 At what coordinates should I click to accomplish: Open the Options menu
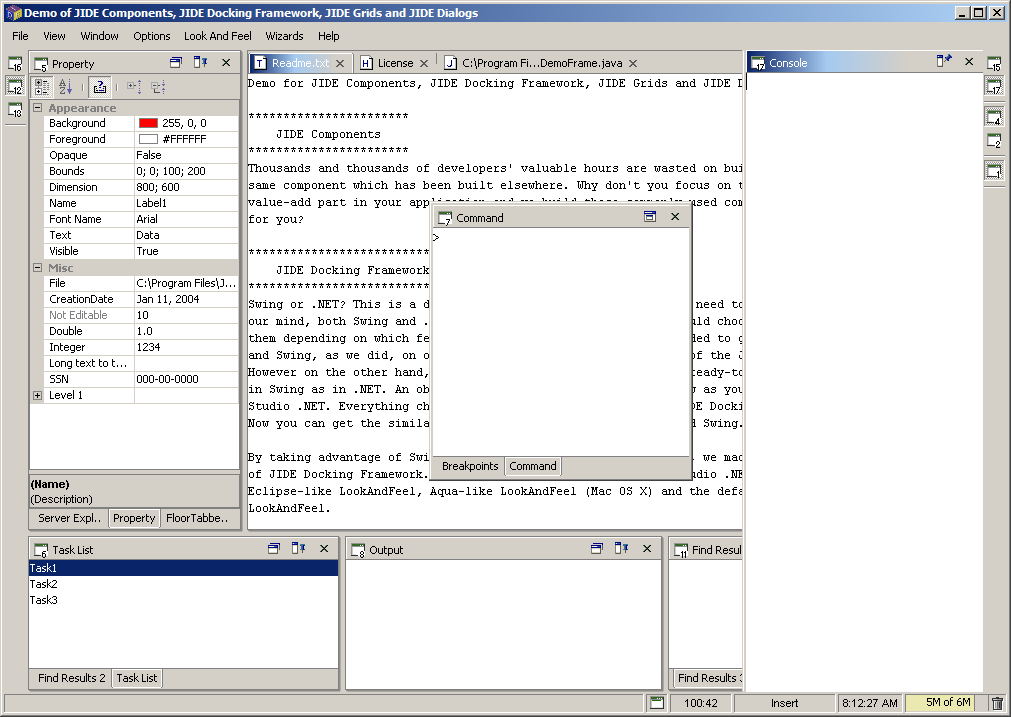tap(152, 36)
